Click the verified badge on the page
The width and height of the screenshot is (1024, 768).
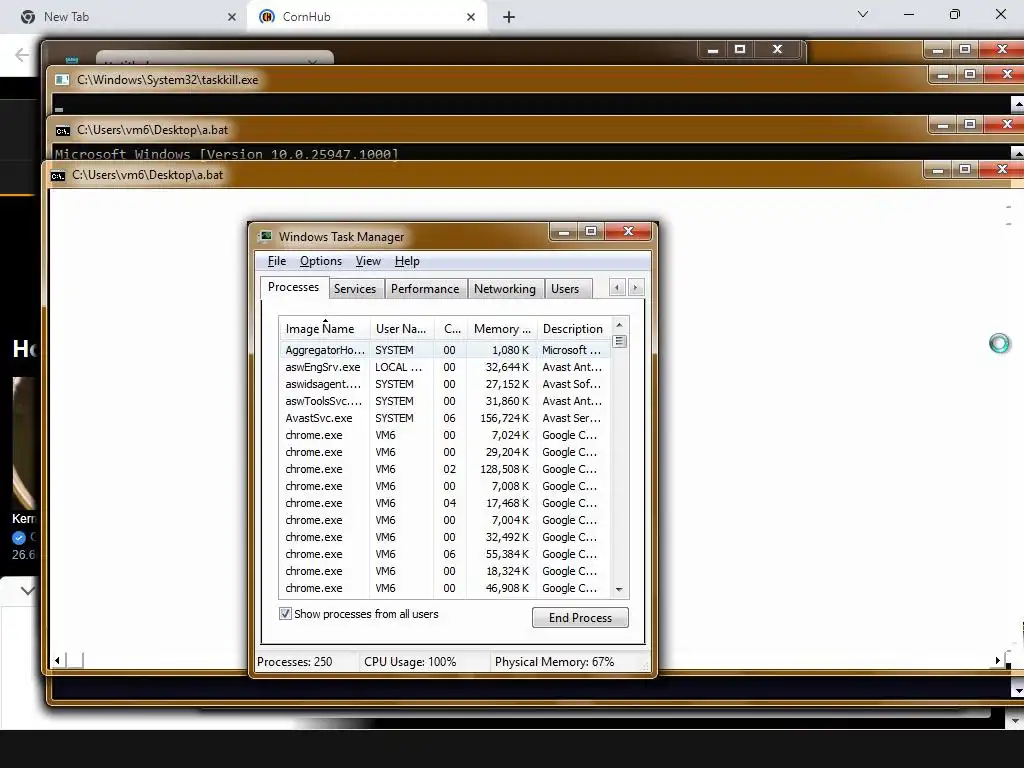(19, 538)
